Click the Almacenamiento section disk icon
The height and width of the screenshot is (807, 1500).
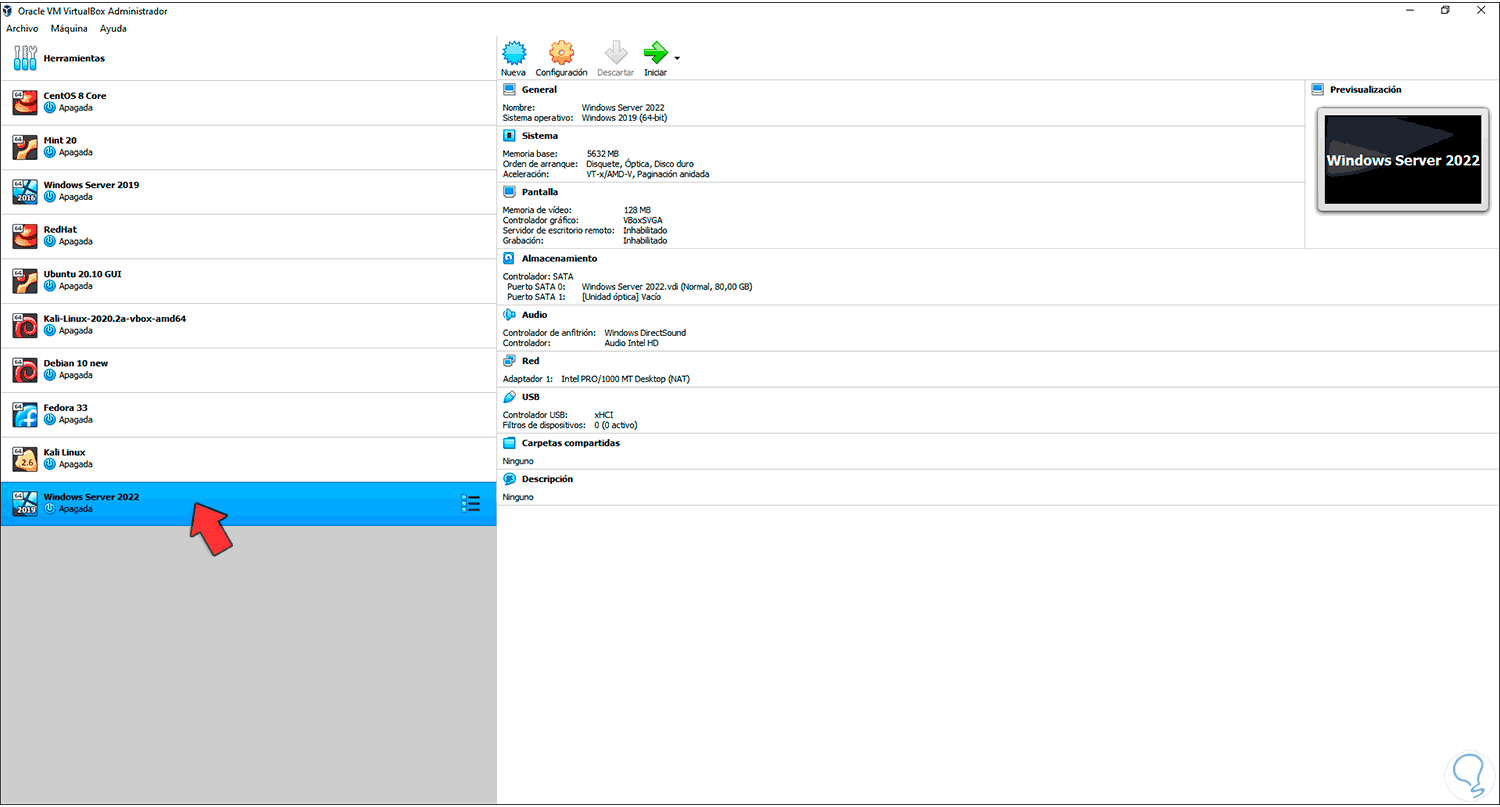[x=510, y=258]
